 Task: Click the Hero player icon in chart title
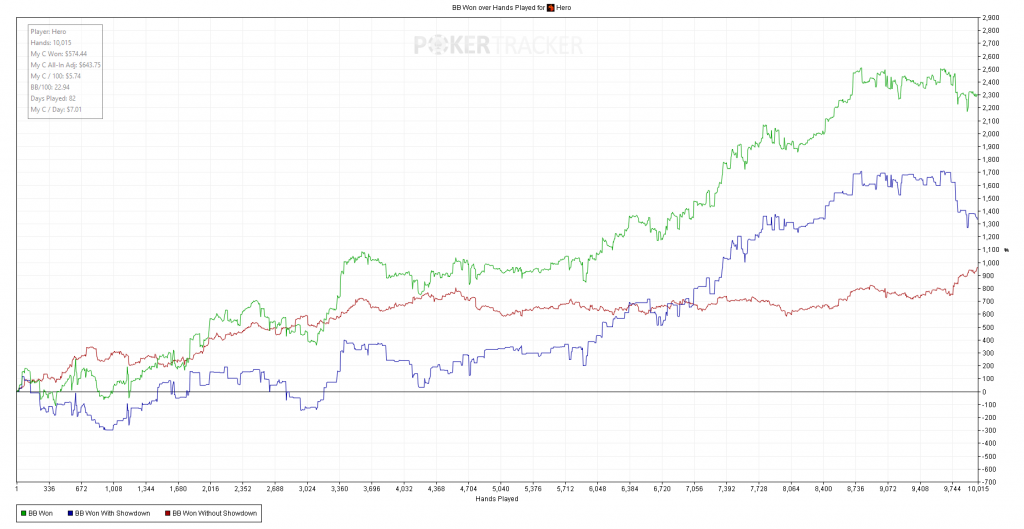[551, 8]
